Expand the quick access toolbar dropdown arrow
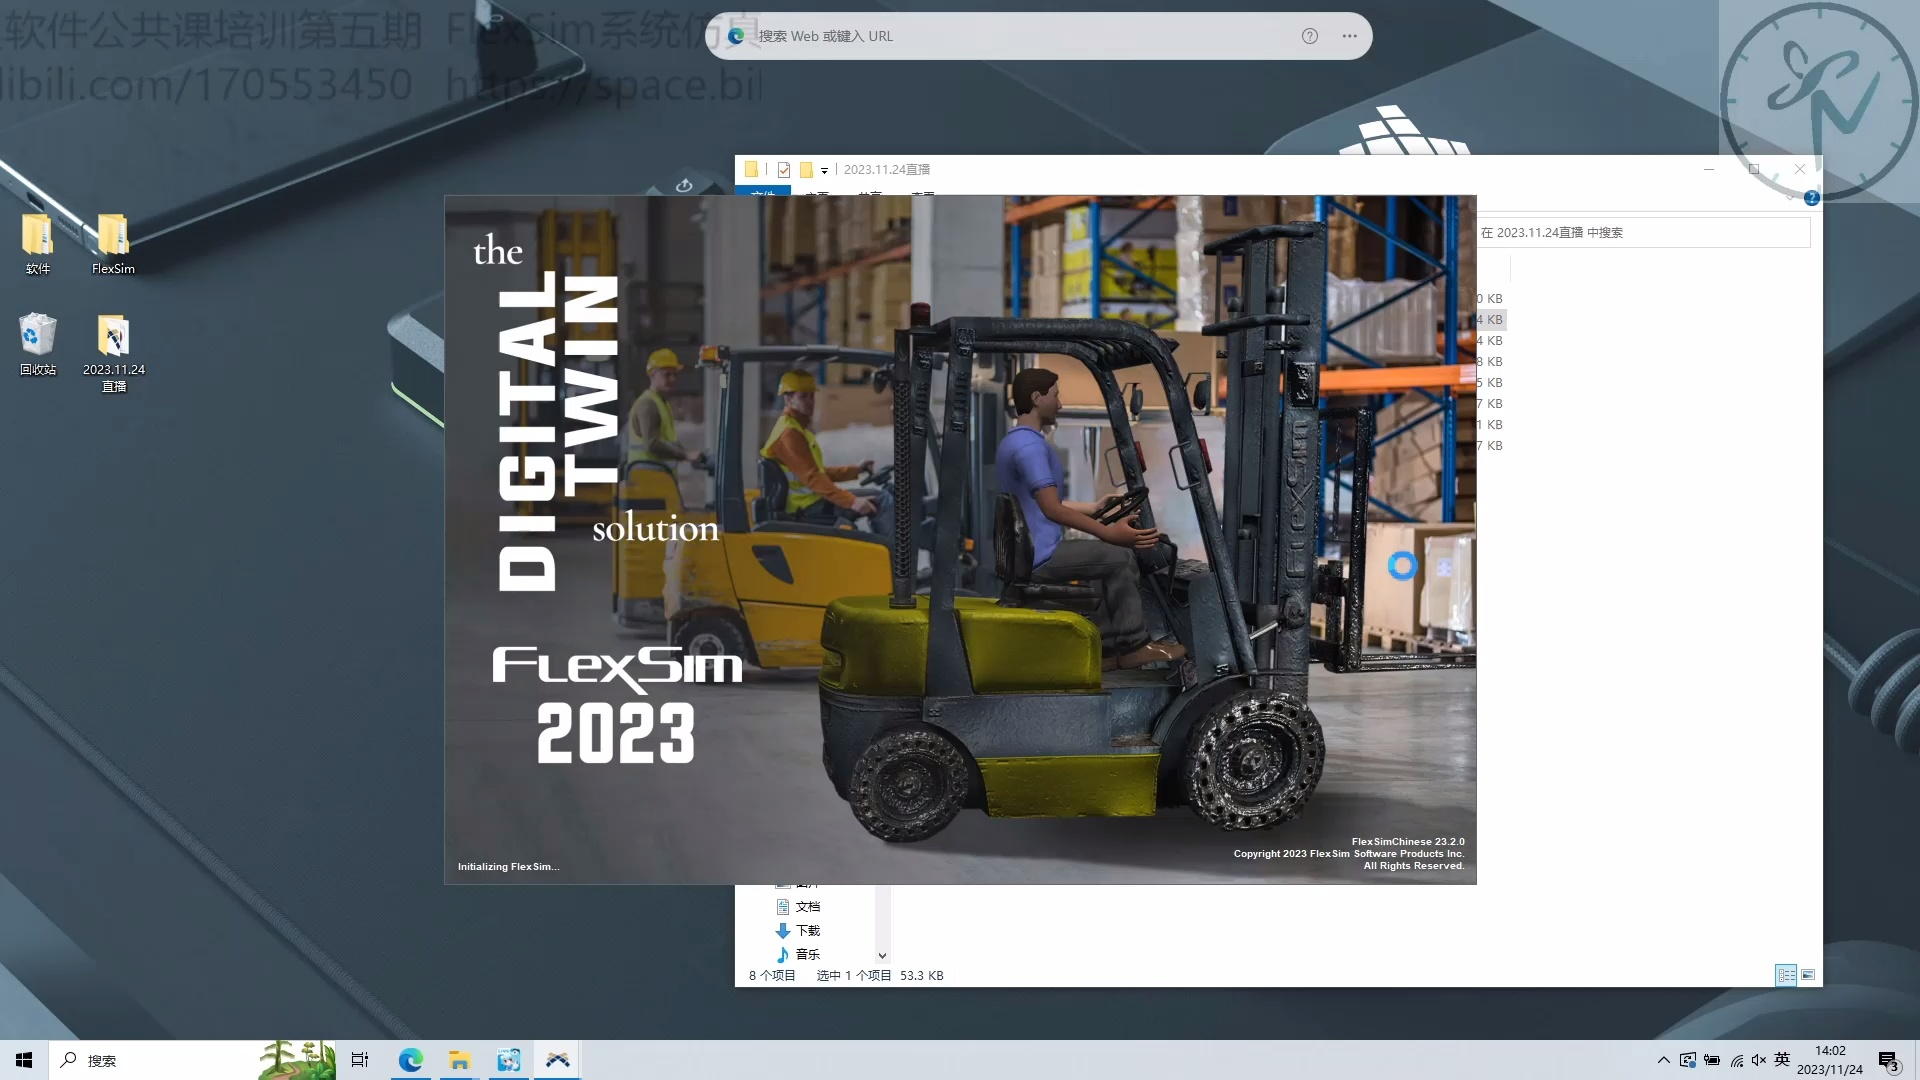Screen dimensions: 1920x1080 click(825, 171)
